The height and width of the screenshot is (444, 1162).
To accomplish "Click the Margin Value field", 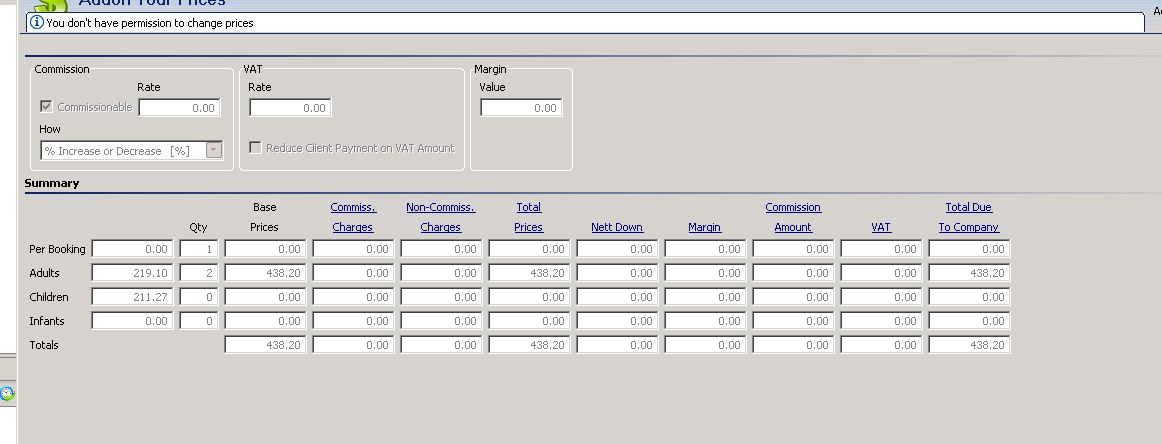I will pyautogui.click(x=521, y=107).
